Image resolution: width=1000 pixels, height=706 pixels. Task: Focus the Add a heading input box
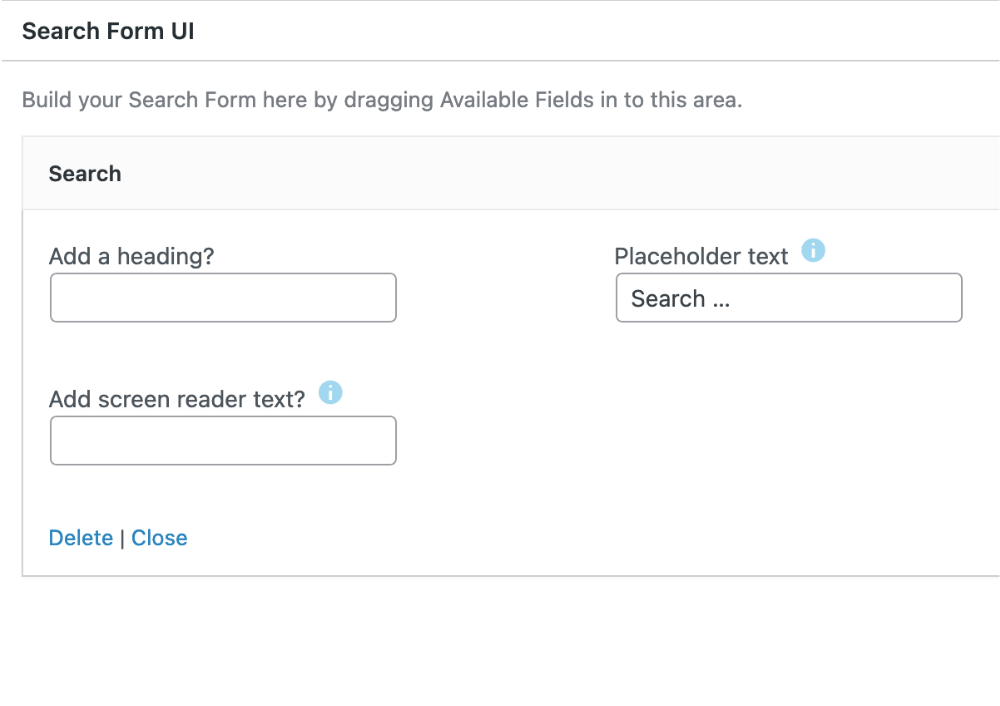pos(223,298)
